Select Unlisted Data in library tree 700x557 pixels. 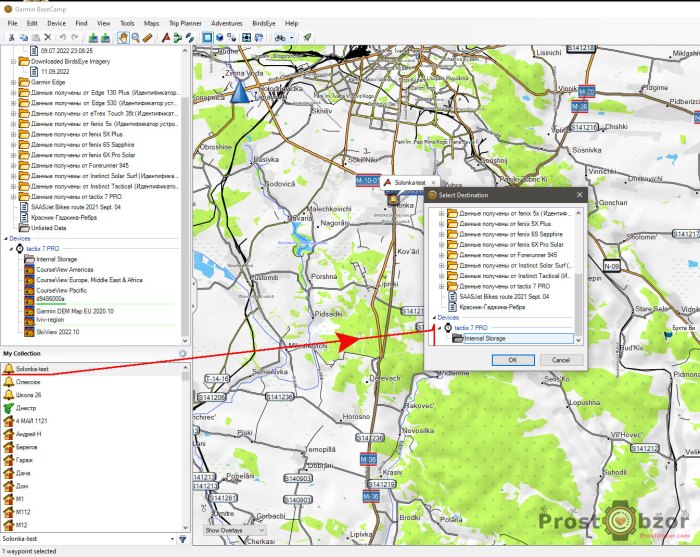coord(49,228)
